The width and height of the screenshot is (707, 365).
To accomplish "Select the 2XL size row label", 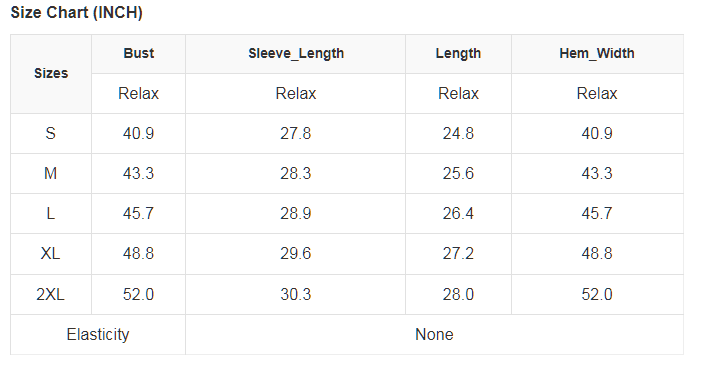I will coord(51,294).
